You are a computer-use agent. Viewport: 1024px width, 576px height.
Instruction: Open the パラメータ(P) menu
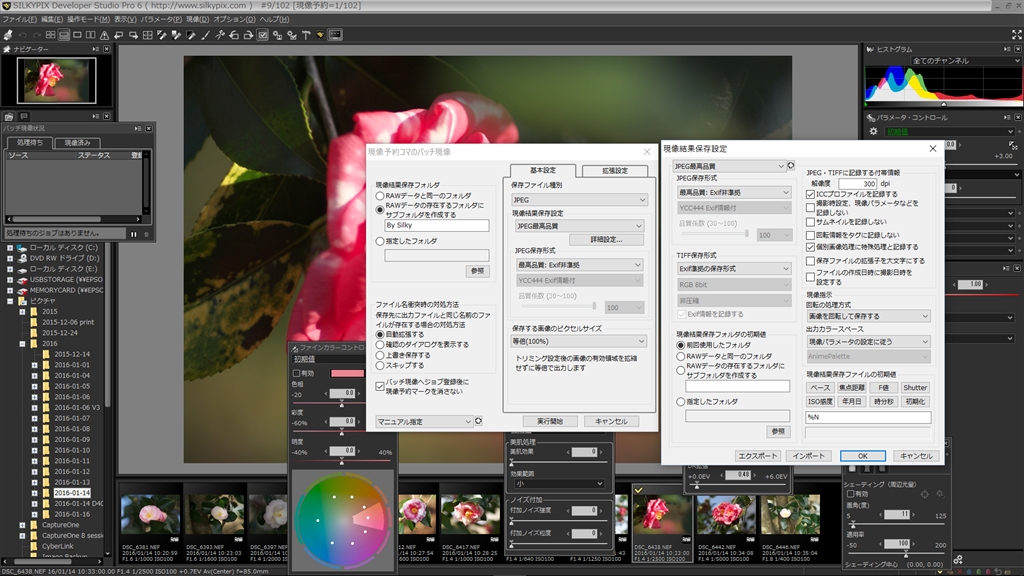tap(159, 19)
